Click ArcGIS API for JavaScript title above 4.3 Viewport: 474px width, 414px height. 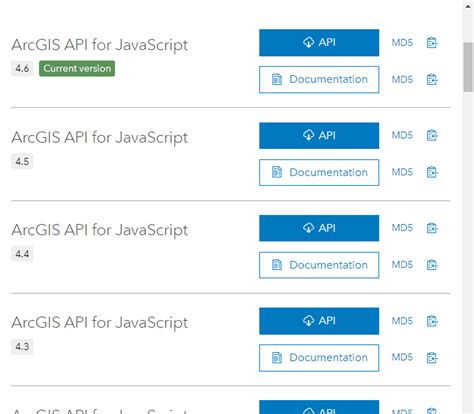pos(100,323)
